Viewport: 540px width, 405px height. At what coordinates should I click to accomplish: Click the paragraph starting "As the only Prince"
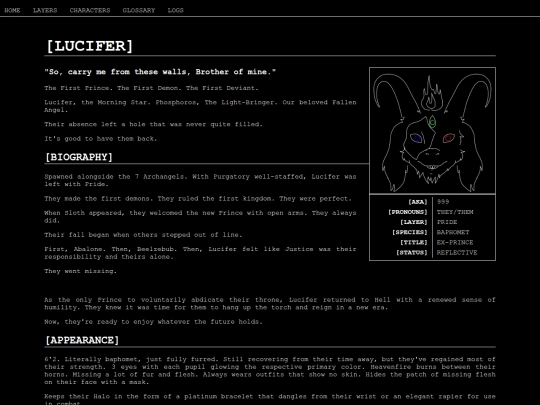pyautogui.click(x=270, y=304)
